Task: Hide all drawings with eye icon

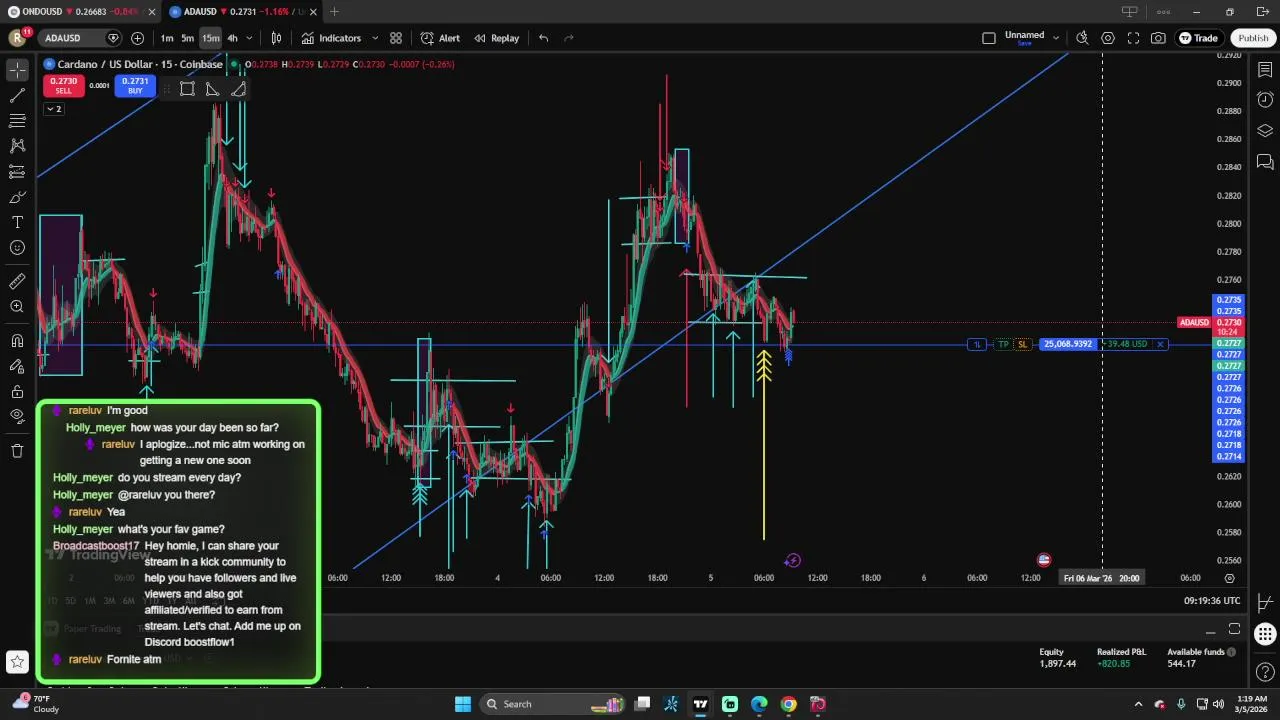Action: (17, 416)
